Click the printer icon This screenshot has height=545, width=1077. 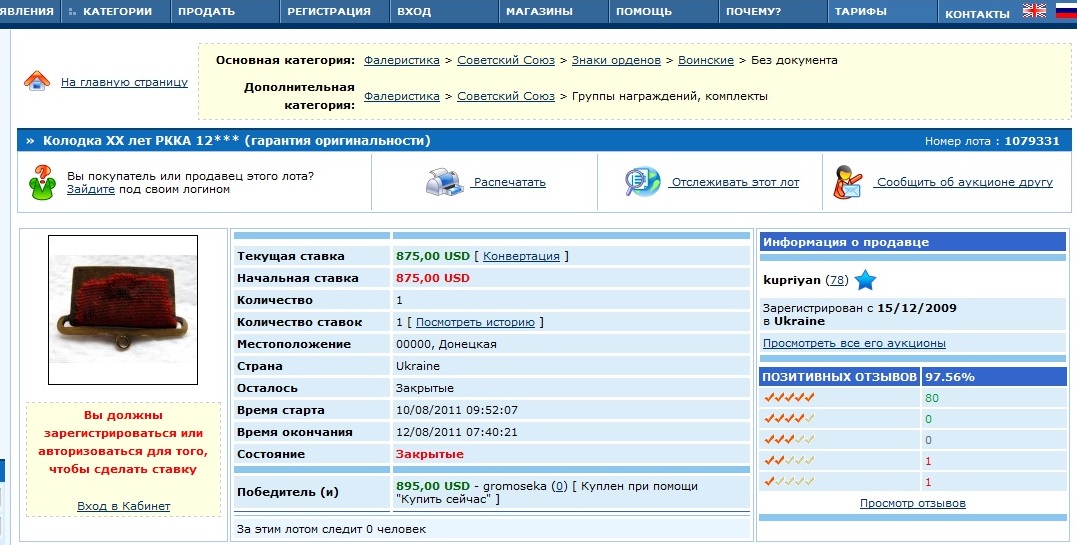tap(443, 182)
